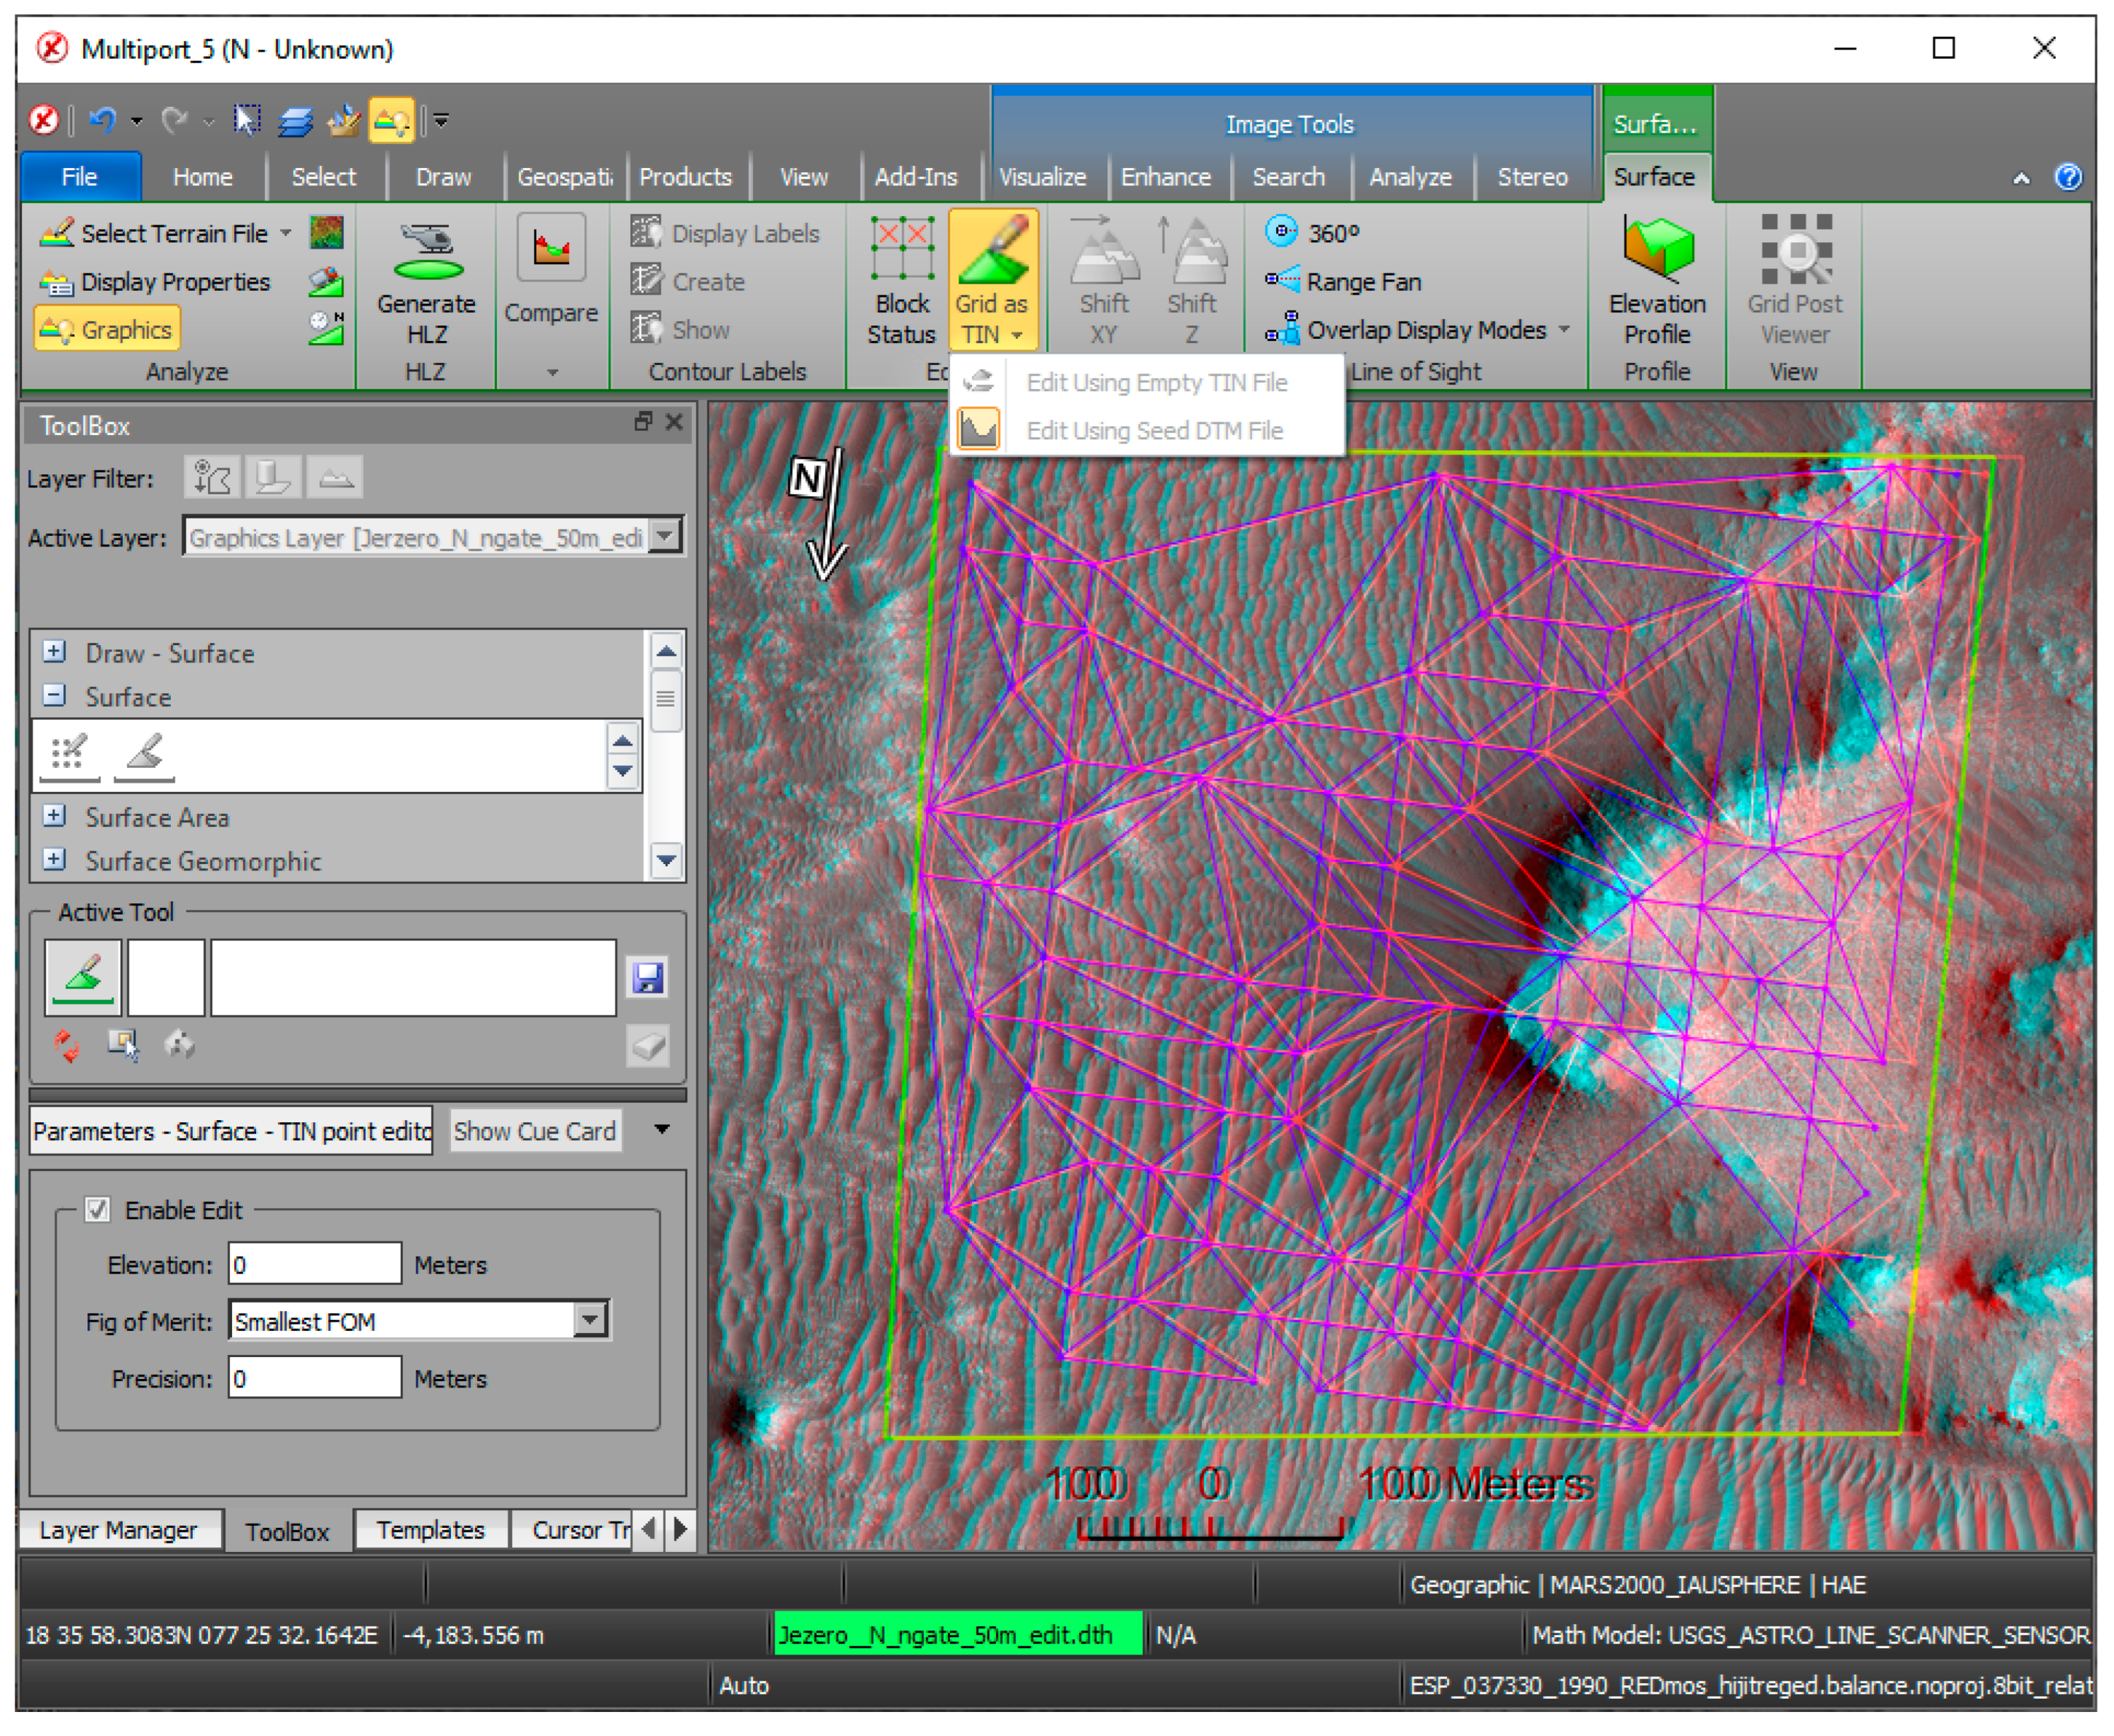
Task: Switch to the Stereo ribbon tab
Action: coord(1533,177)
